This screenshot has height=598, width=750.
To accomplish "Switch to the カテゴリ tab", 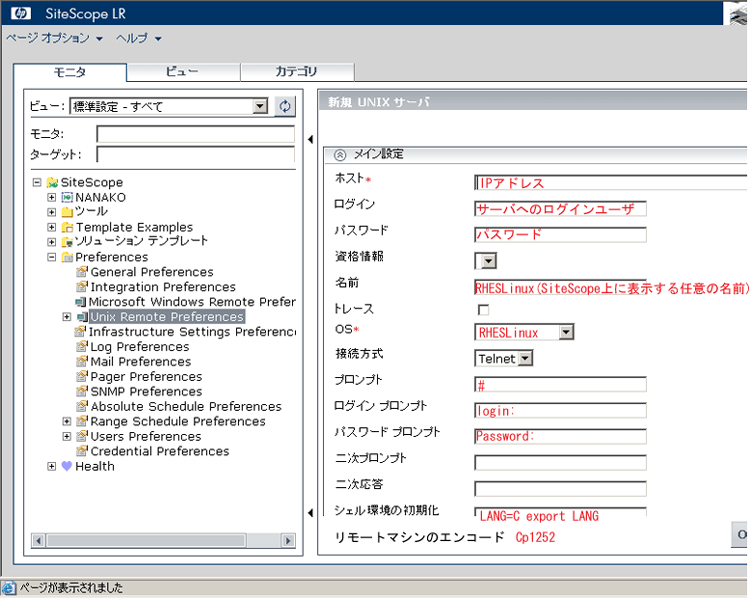I will point(297,72).
